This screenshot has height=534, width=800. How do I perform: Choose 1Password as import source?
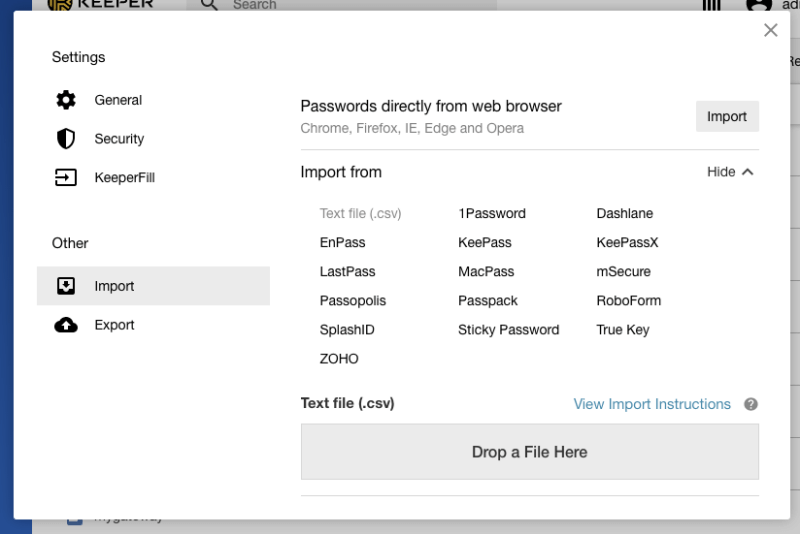(x=492, y=213)
